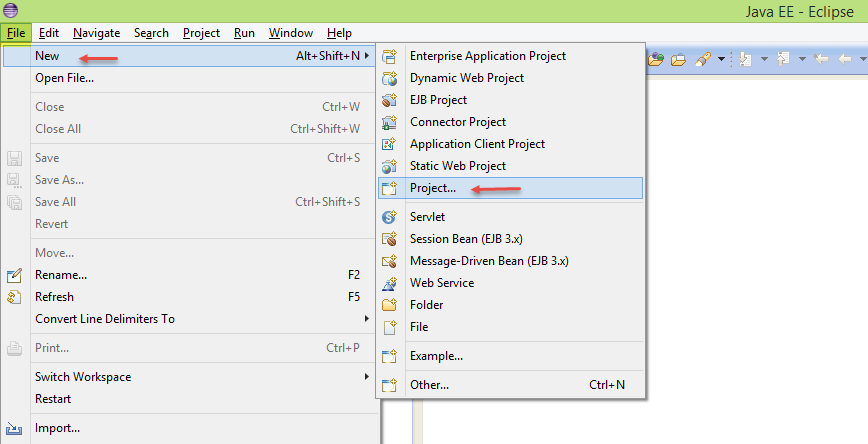The image size is (868, 444).
Task: Click the Next Annotation toolbar icon
Action: (746, 58)
